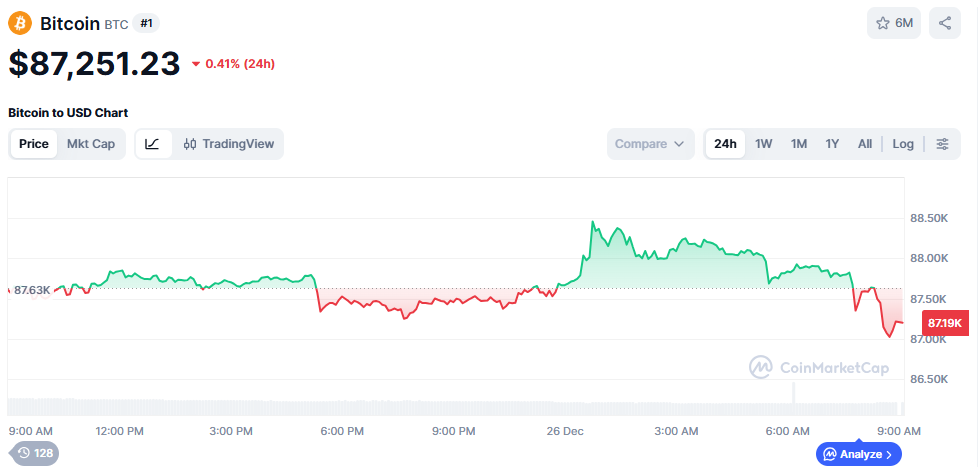Click the history clock 128 badge
The image size is (979, 467).
[x=34, y=453]
